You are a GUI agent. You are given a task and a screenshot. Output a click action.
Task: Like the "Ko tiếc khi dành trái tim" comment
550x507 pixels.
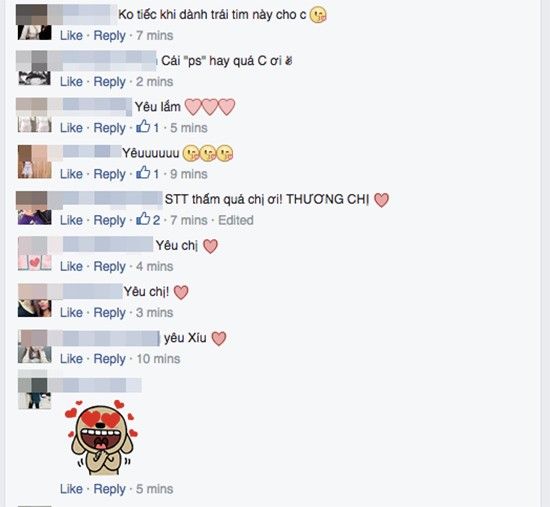(71, 35)
